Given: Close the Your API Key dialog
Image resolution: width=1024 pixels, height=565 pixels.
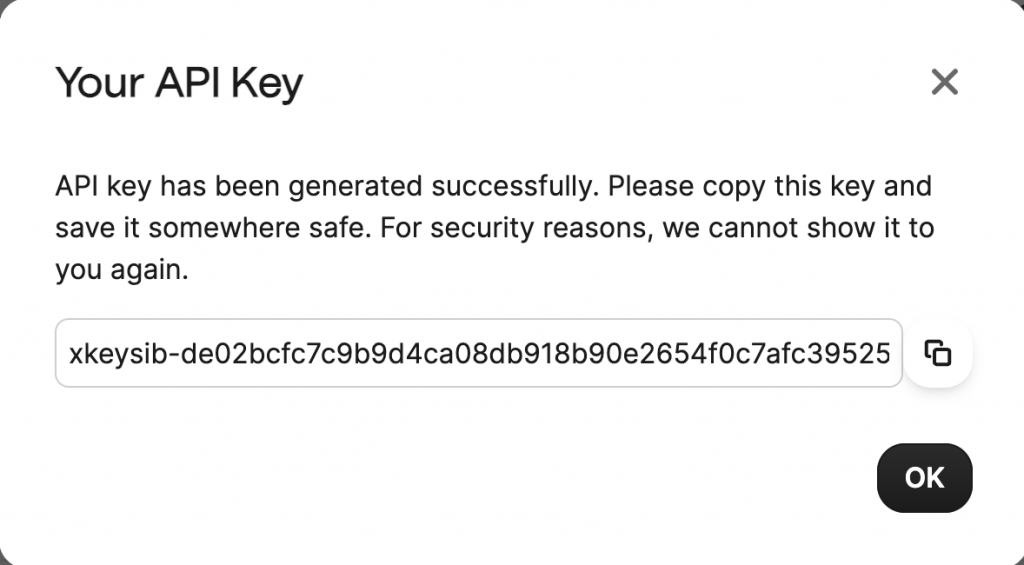Looking at the screenshot, I should click(944, 82).
